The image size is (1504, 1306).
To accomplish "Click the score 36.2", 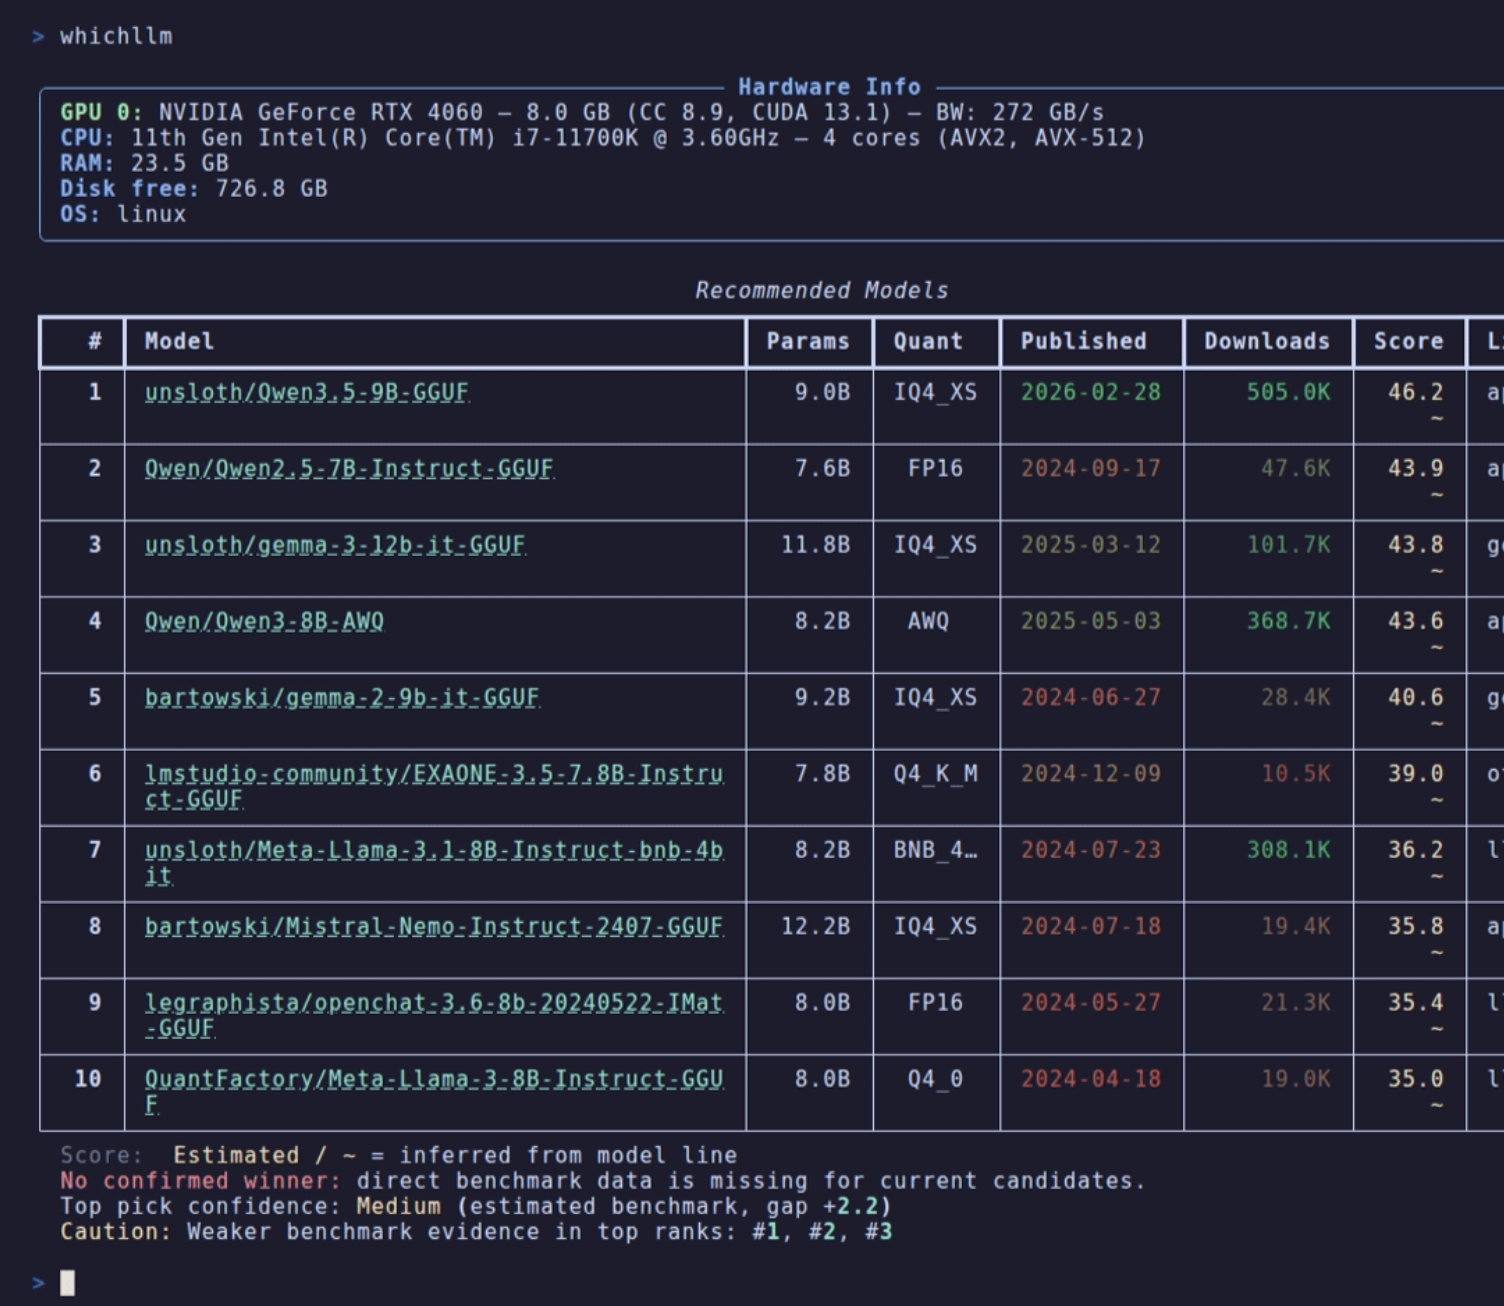I will [x=1416, y=850].
